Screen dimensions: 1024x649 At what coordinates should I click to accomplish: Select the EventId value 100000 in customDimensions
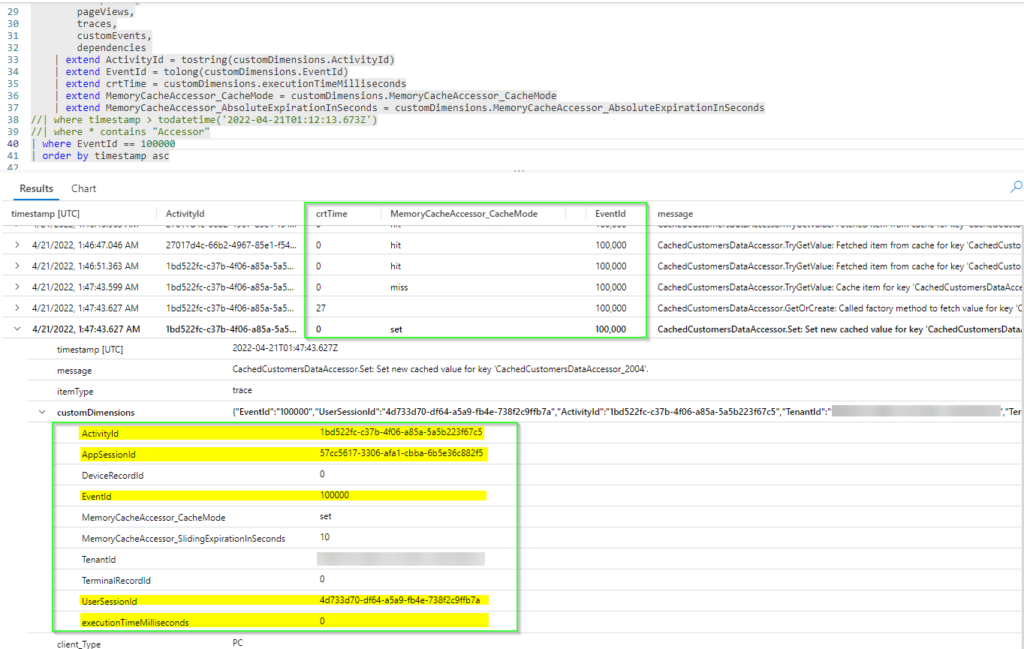pos(334,496)
